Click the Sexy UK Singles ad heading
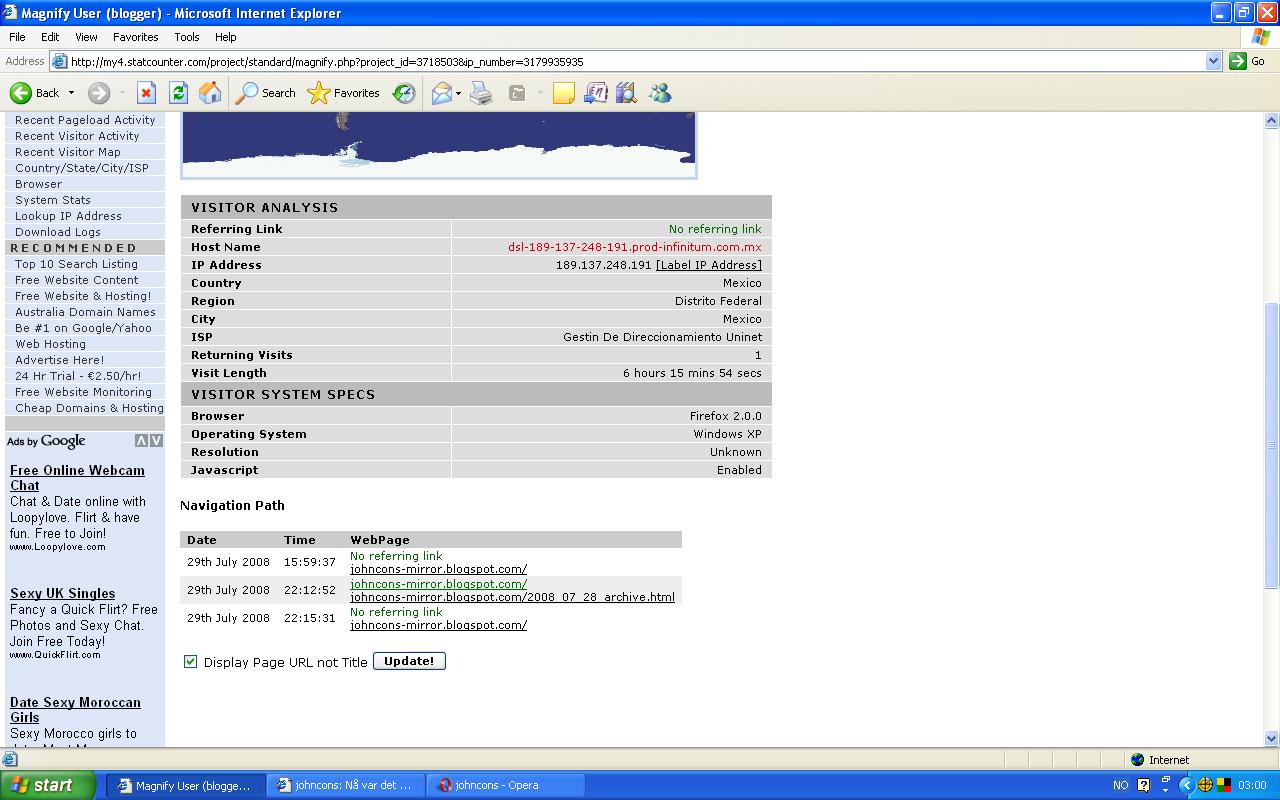Image resolution: width=1280 pixels, height=800 pixels. (x=62, y=593)
